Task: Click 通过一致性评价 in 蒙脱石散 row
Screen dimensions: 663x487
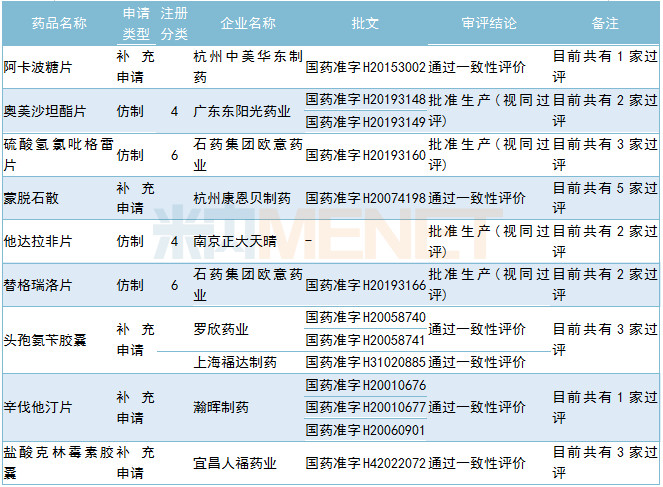Action: [x=477, y=198]
